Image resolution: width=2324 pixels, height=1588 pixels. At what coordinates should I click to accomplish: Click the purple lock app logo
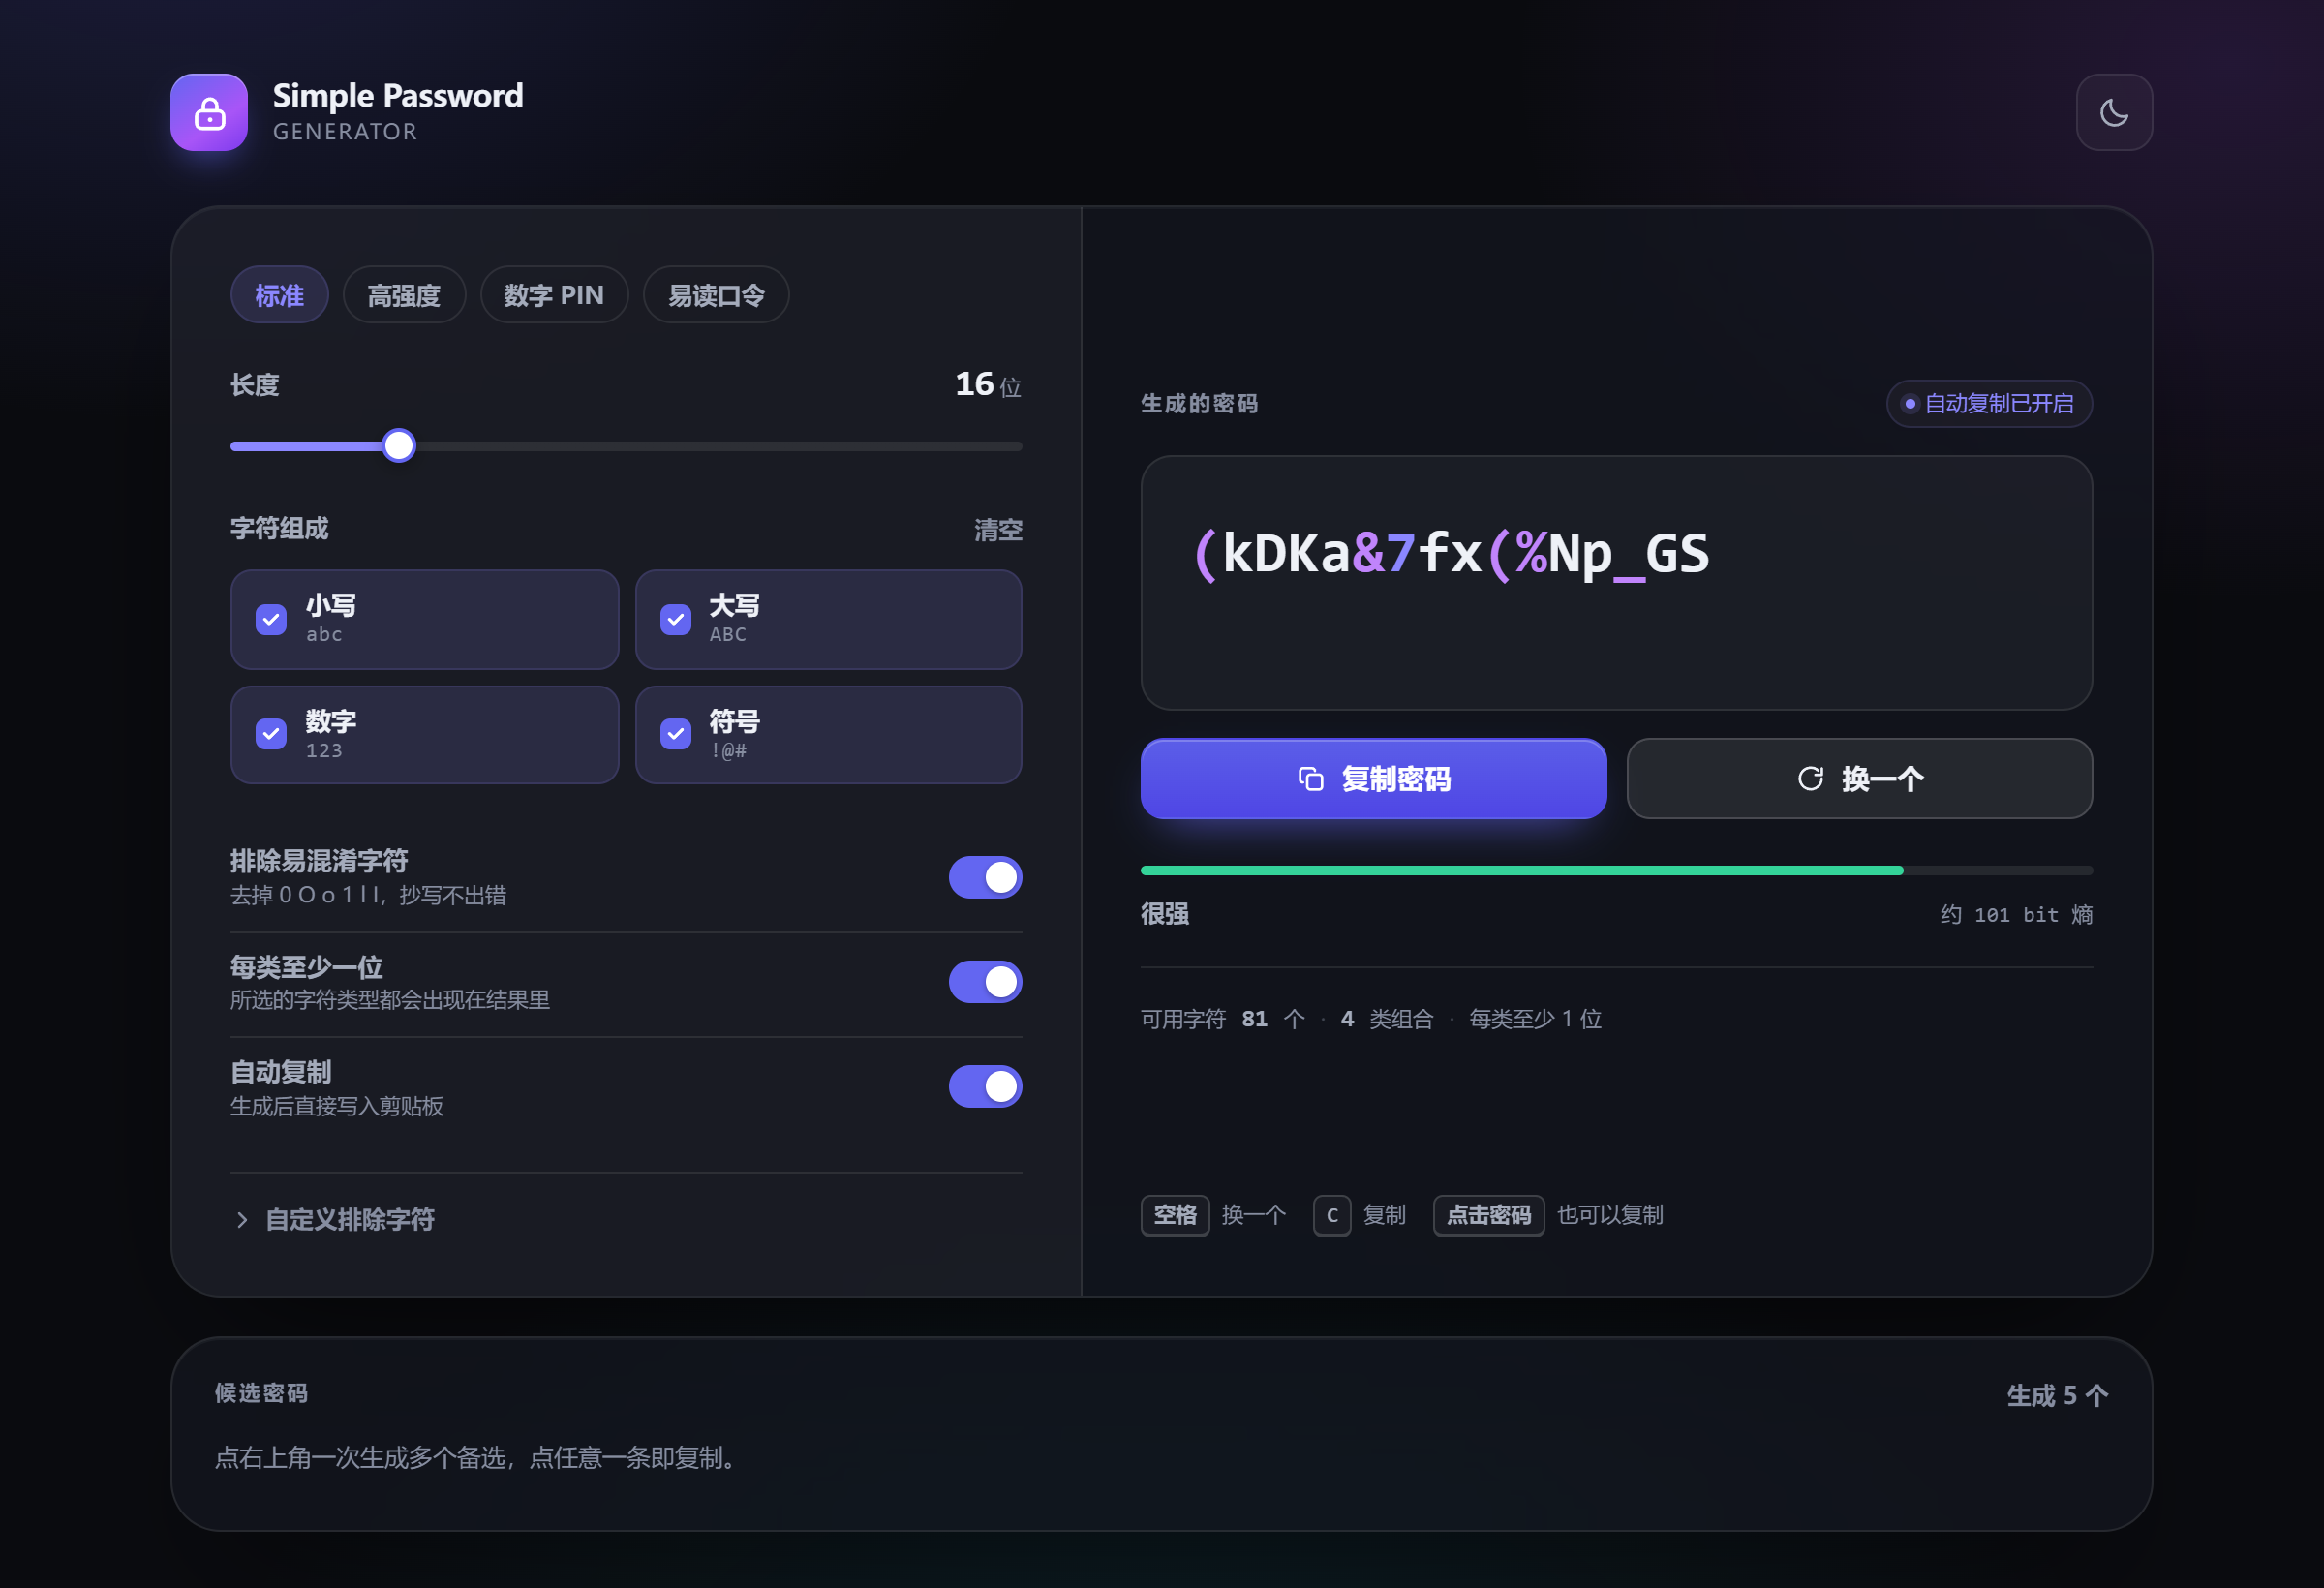(x=209, y=112)
